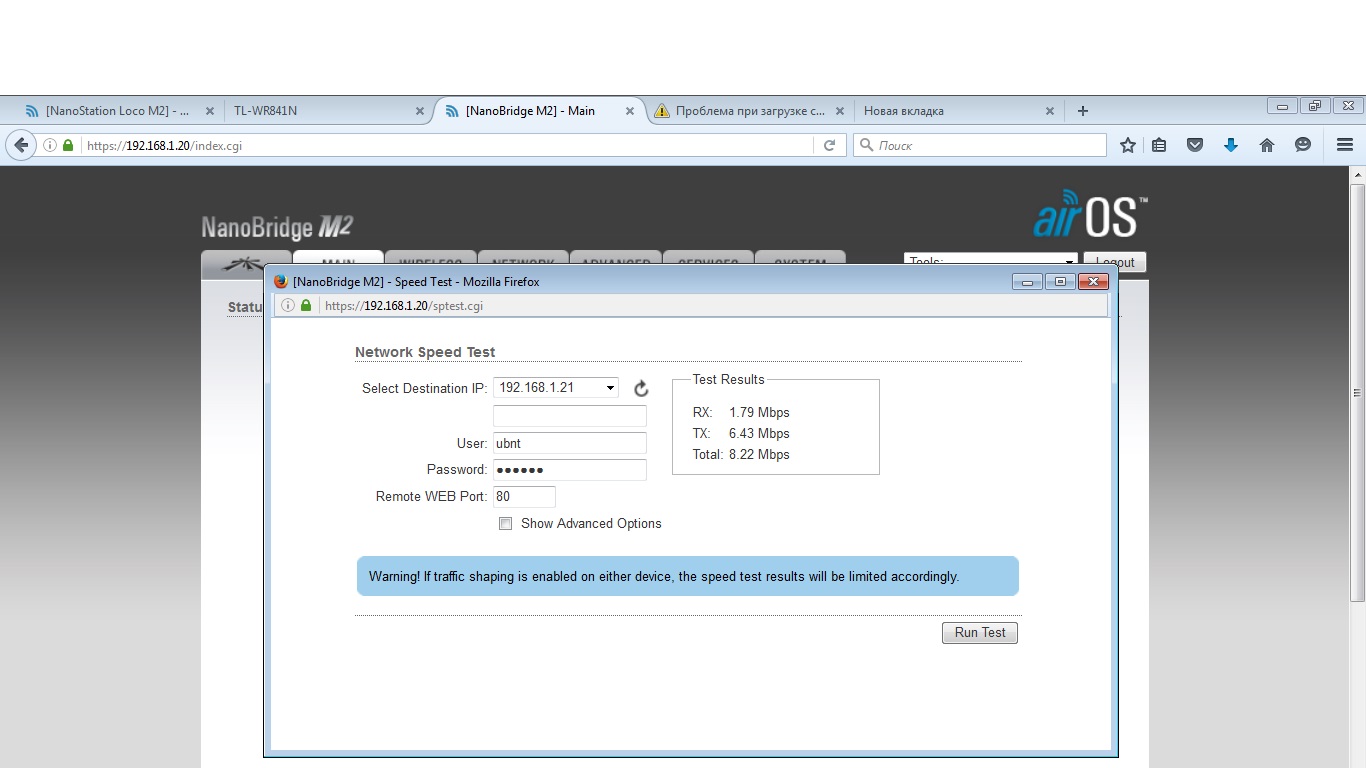The image size is (1366, 768).
Task: Click the Logout button in airOS
Action: tap(1115, 260)
